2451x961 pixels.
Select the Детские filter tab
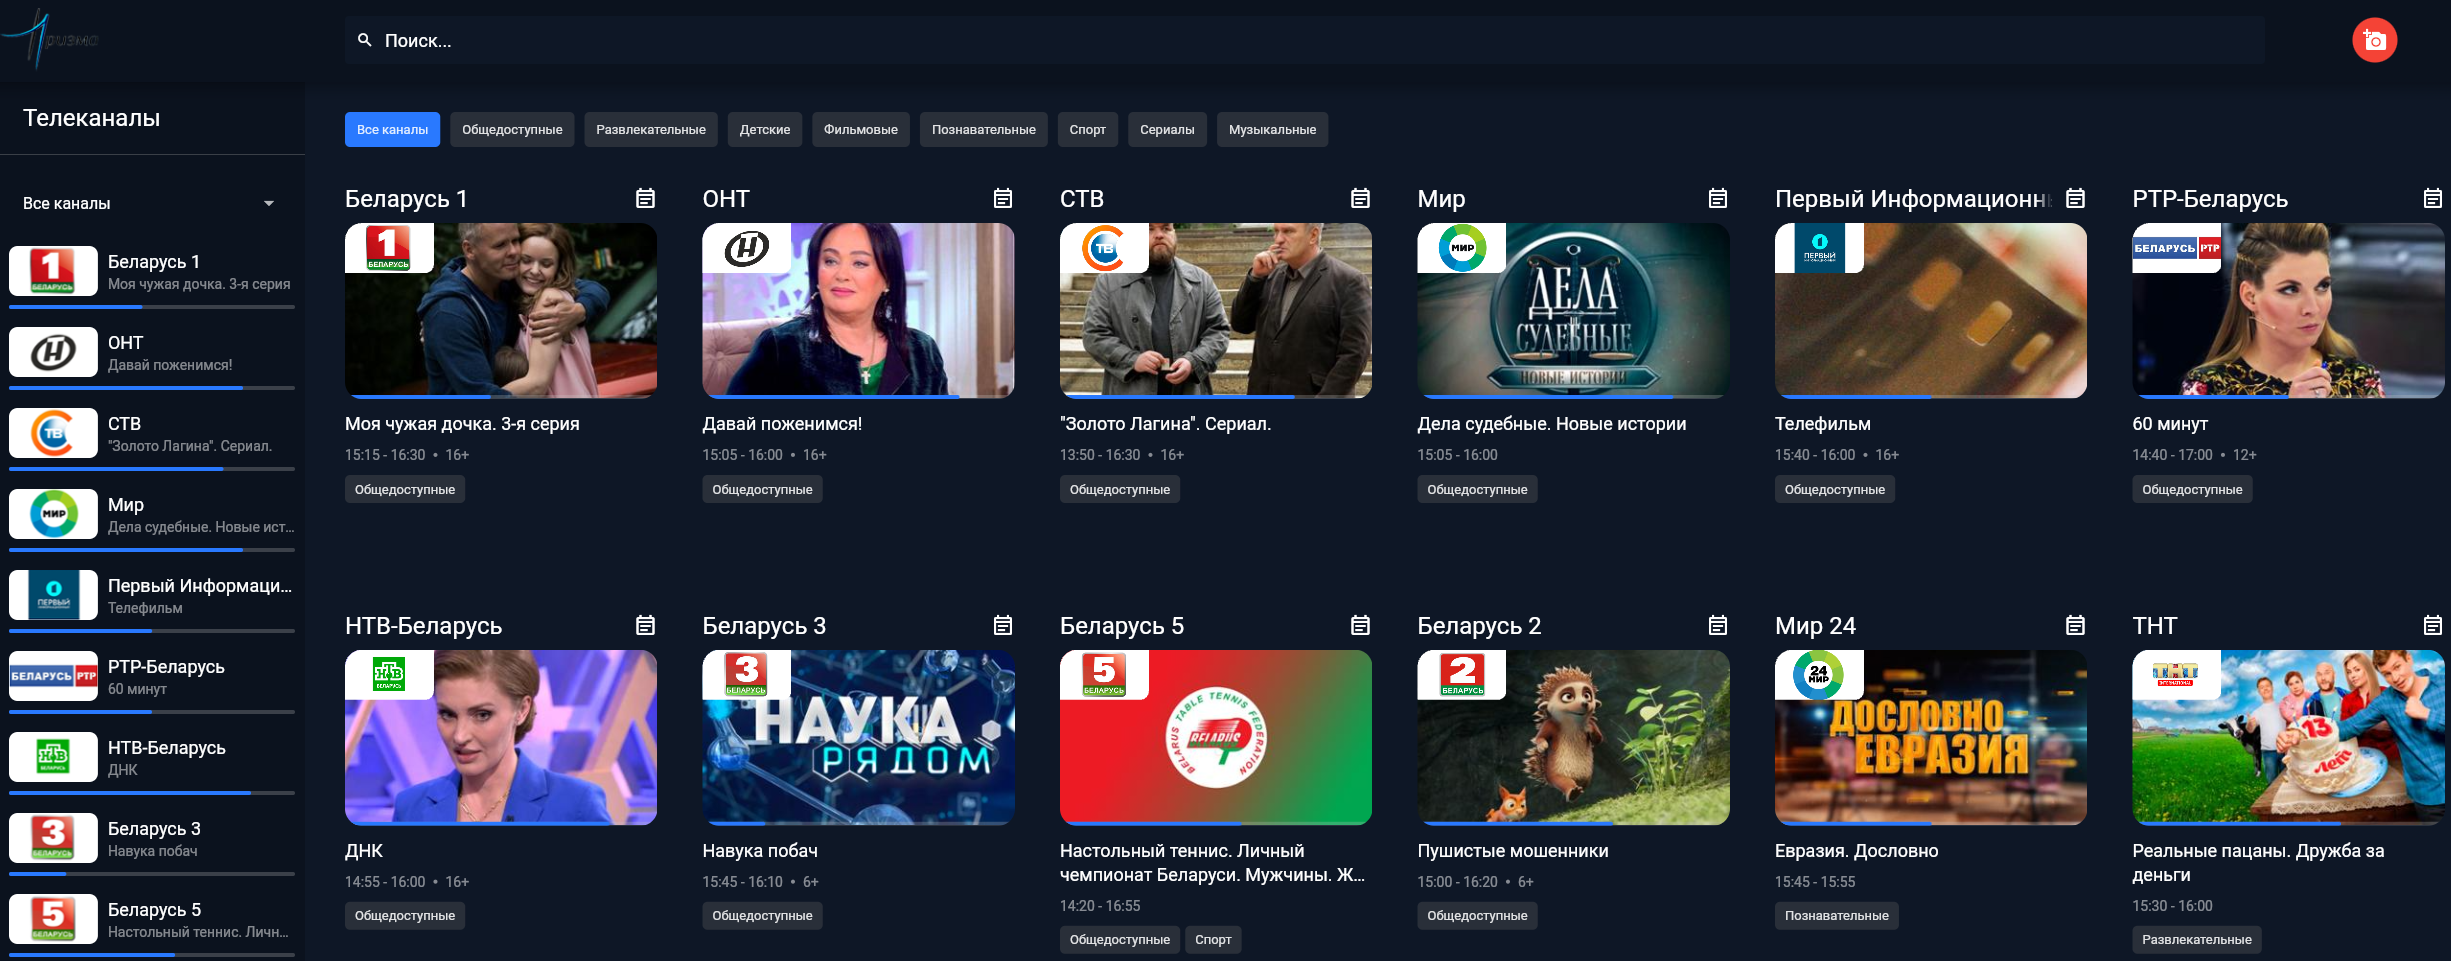pos(765,129)
